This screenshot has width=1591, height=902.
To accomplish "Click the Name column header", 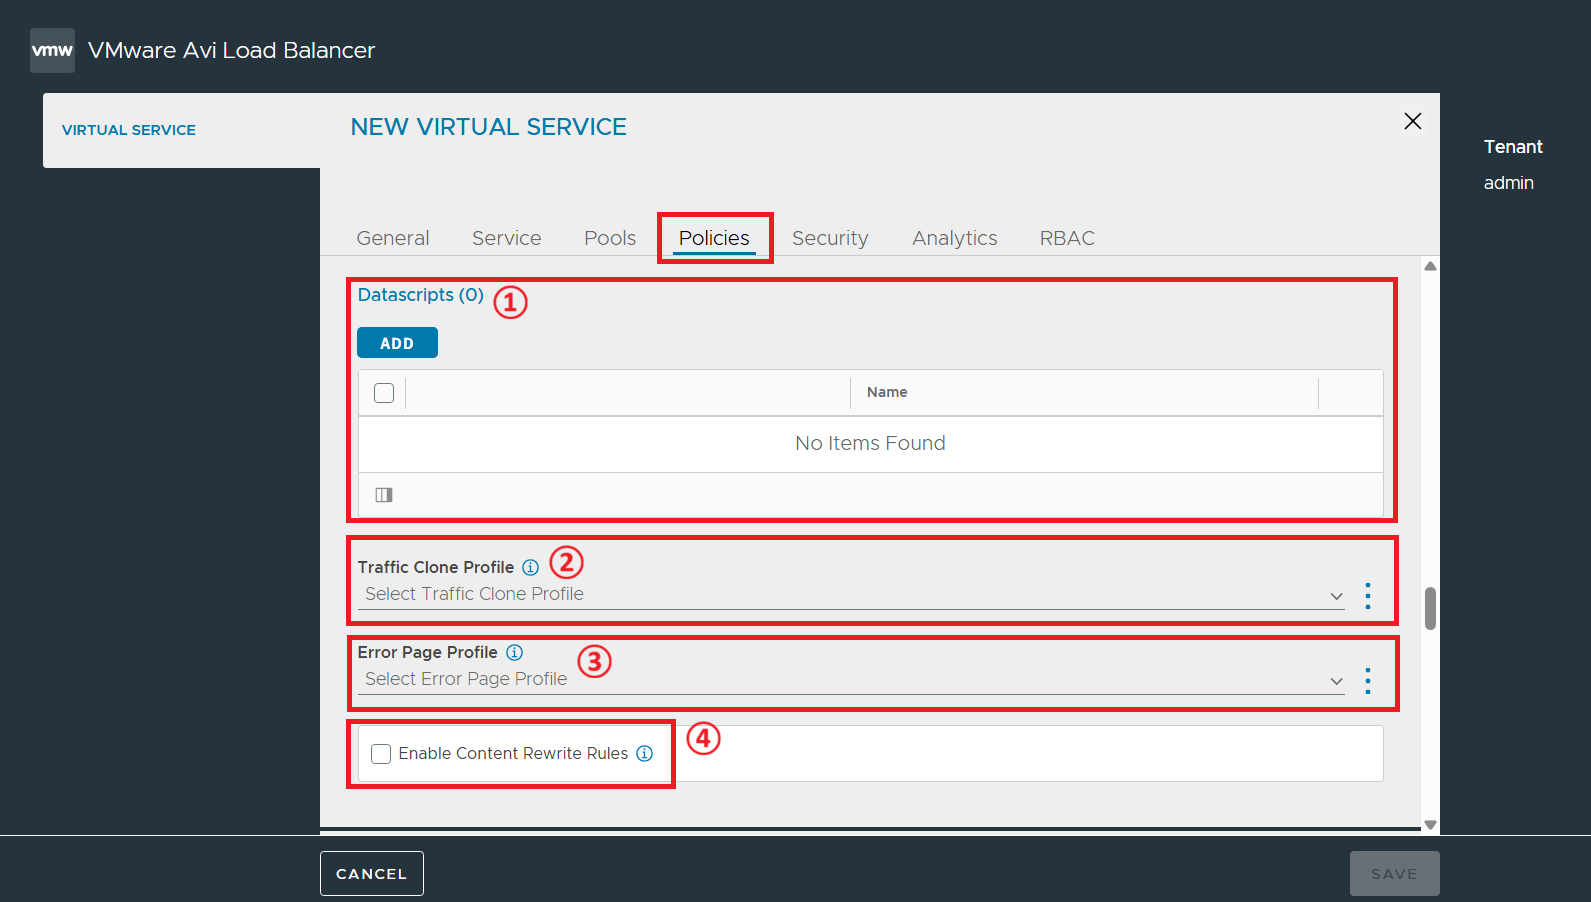I will (887, 392).
